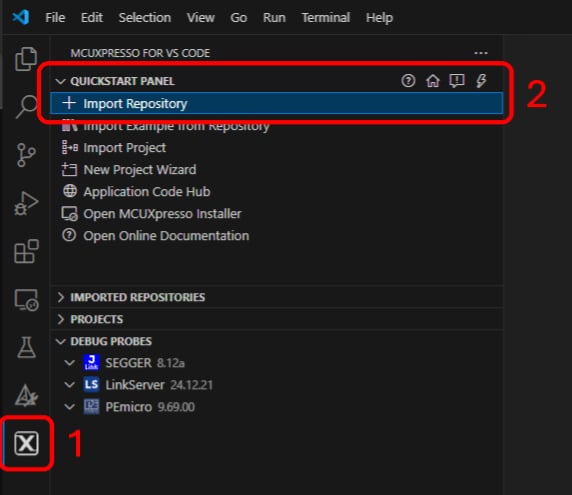Click Import Repository
The height and width of the screenshot is (495, 572).
point(277,103)
